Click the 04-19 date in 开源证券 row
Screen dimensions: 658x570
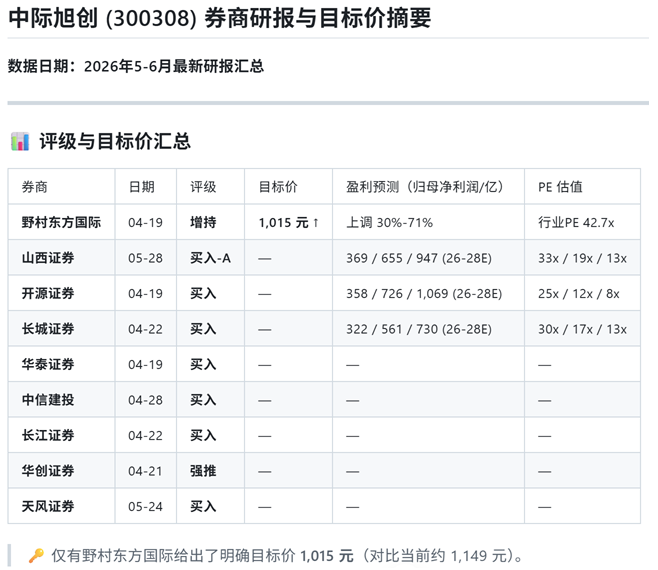145,293
